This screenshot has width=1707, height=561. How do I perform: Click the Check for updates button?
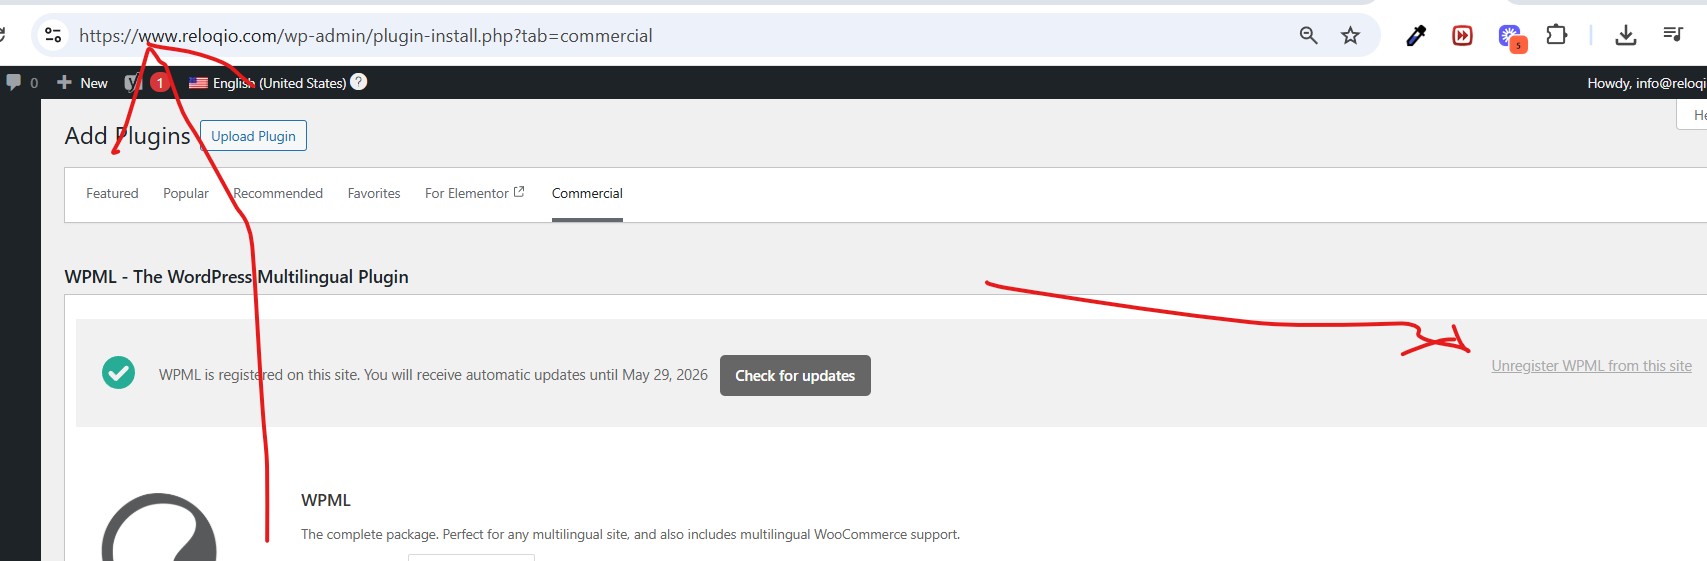795,375
